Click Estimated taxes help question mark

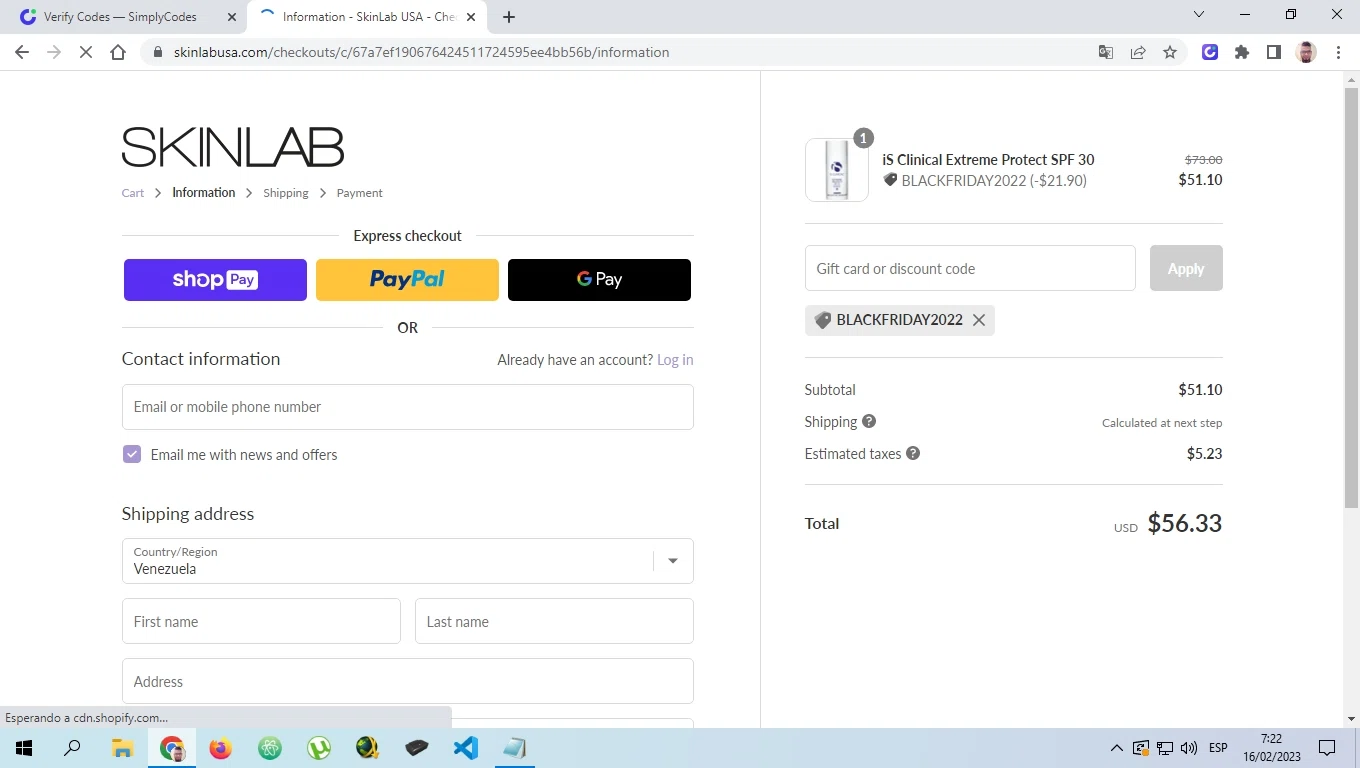click(x=913, y=453)
